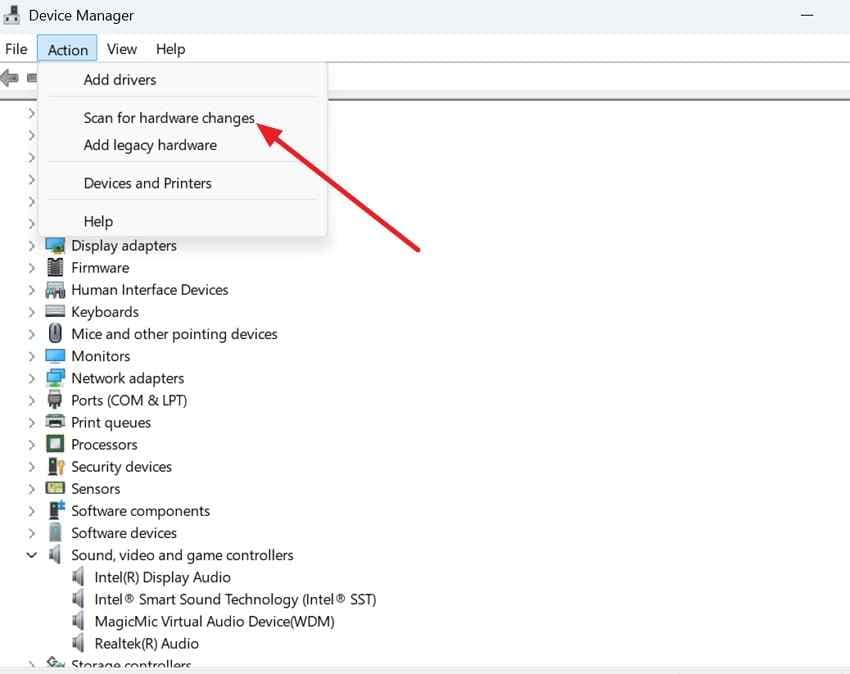850x674 pixels.
Task: Click the Network adapters icon
Action: 55,378
